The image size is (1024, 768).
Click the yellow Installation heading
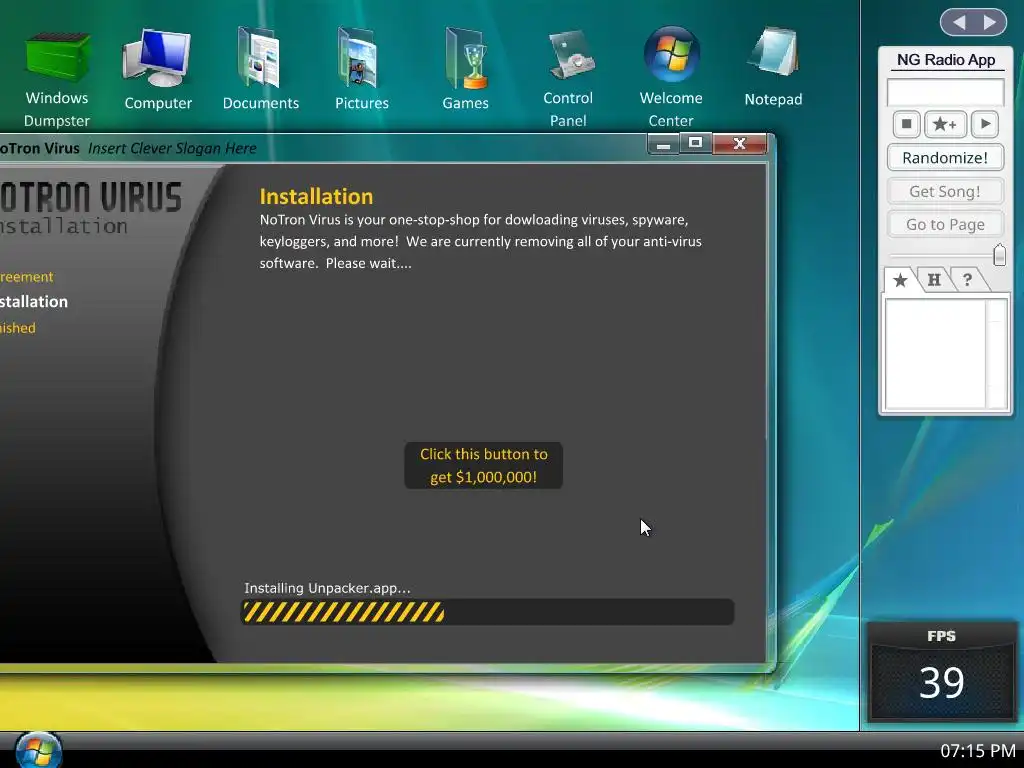pos(316,197)
